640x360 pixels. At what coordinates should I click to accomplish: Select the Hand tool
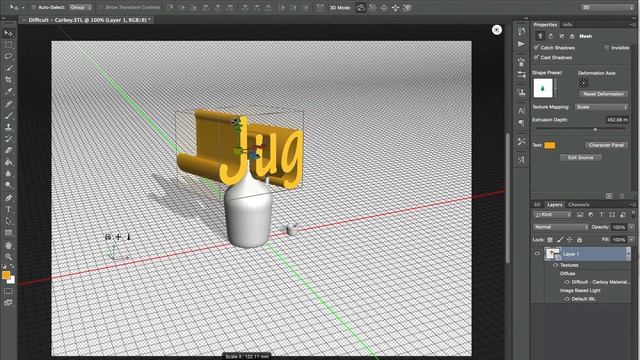[x=9, y=245]
